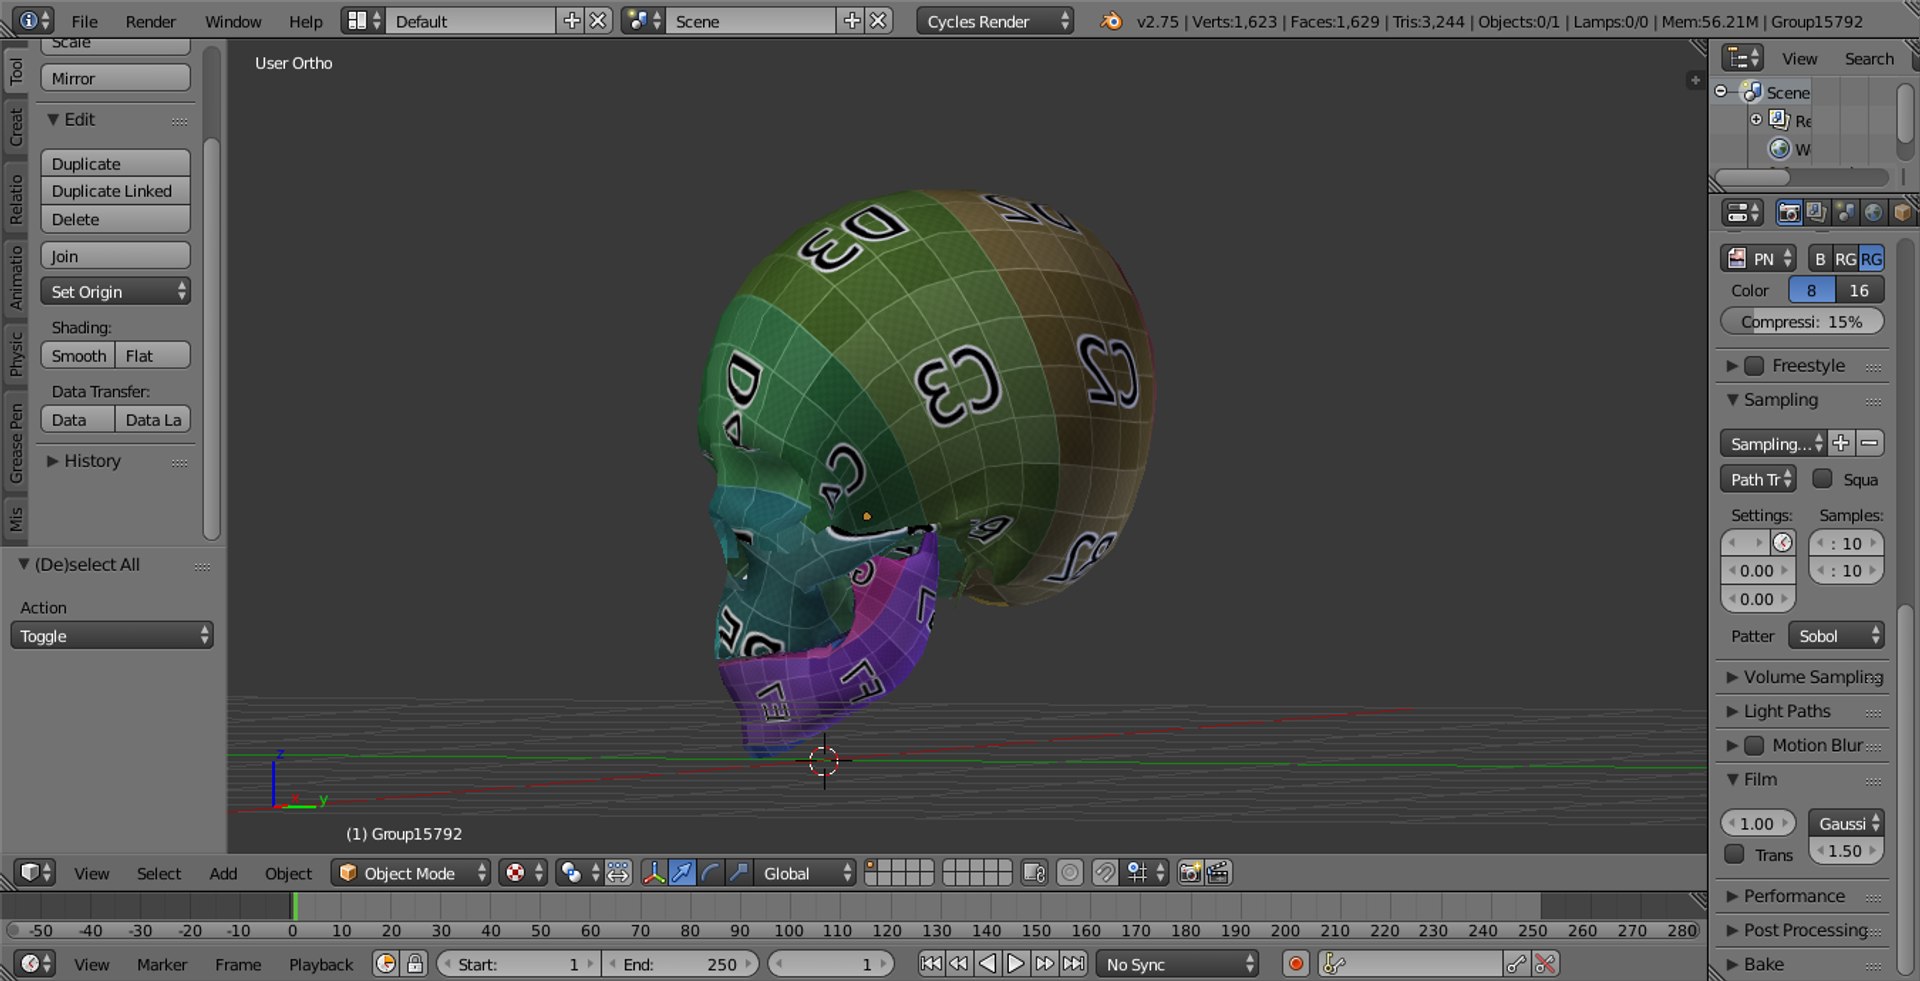Adjust the Compression 15% slider
The width and height of the screenshot is (1920, 981).
1801,322
